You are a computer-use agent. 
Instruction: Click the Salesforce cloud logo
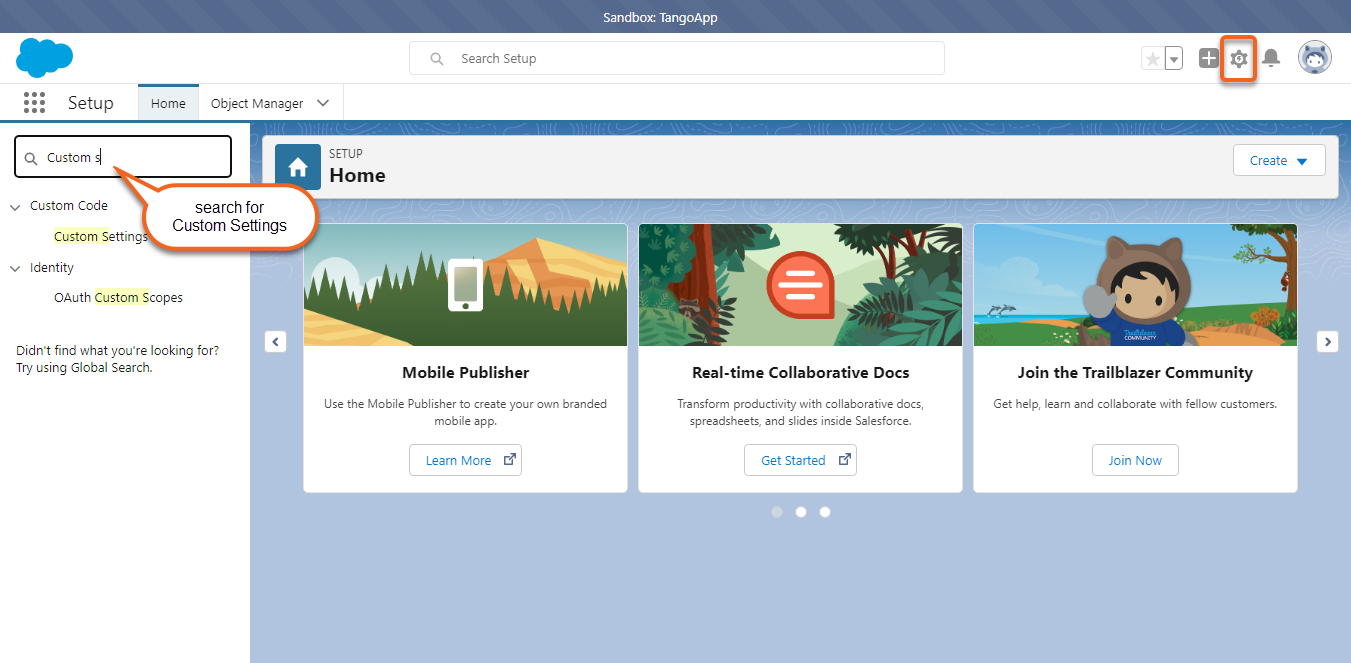coord(44,58)
